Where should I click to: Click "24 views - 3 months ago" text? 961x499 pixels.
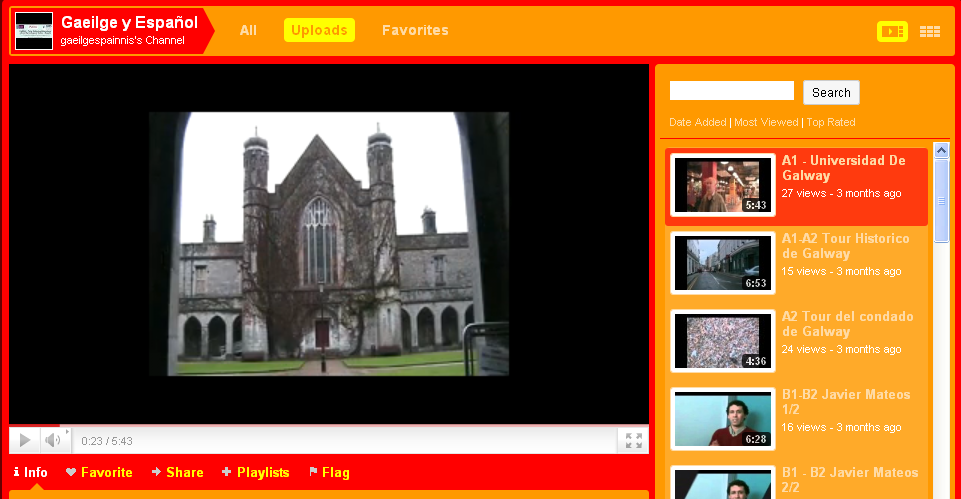(x=841, y=349)
